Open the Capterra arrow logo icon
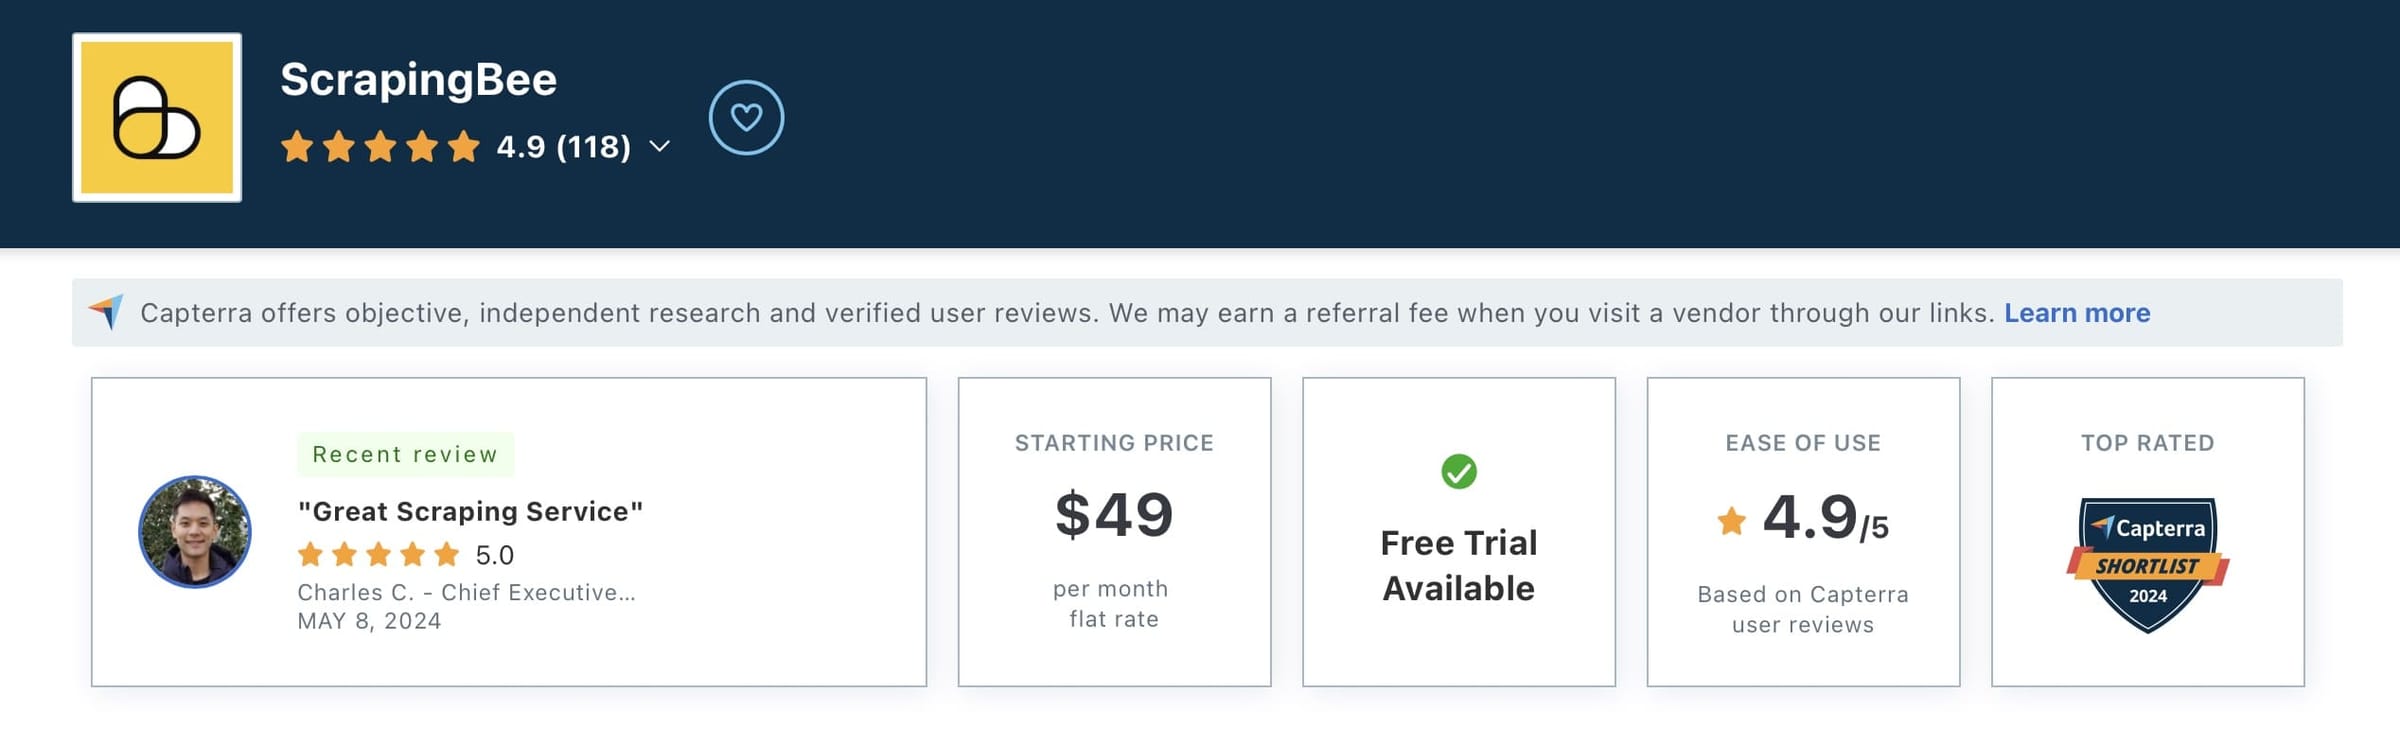Screen dimensions: 2400x750 [103, 312]
